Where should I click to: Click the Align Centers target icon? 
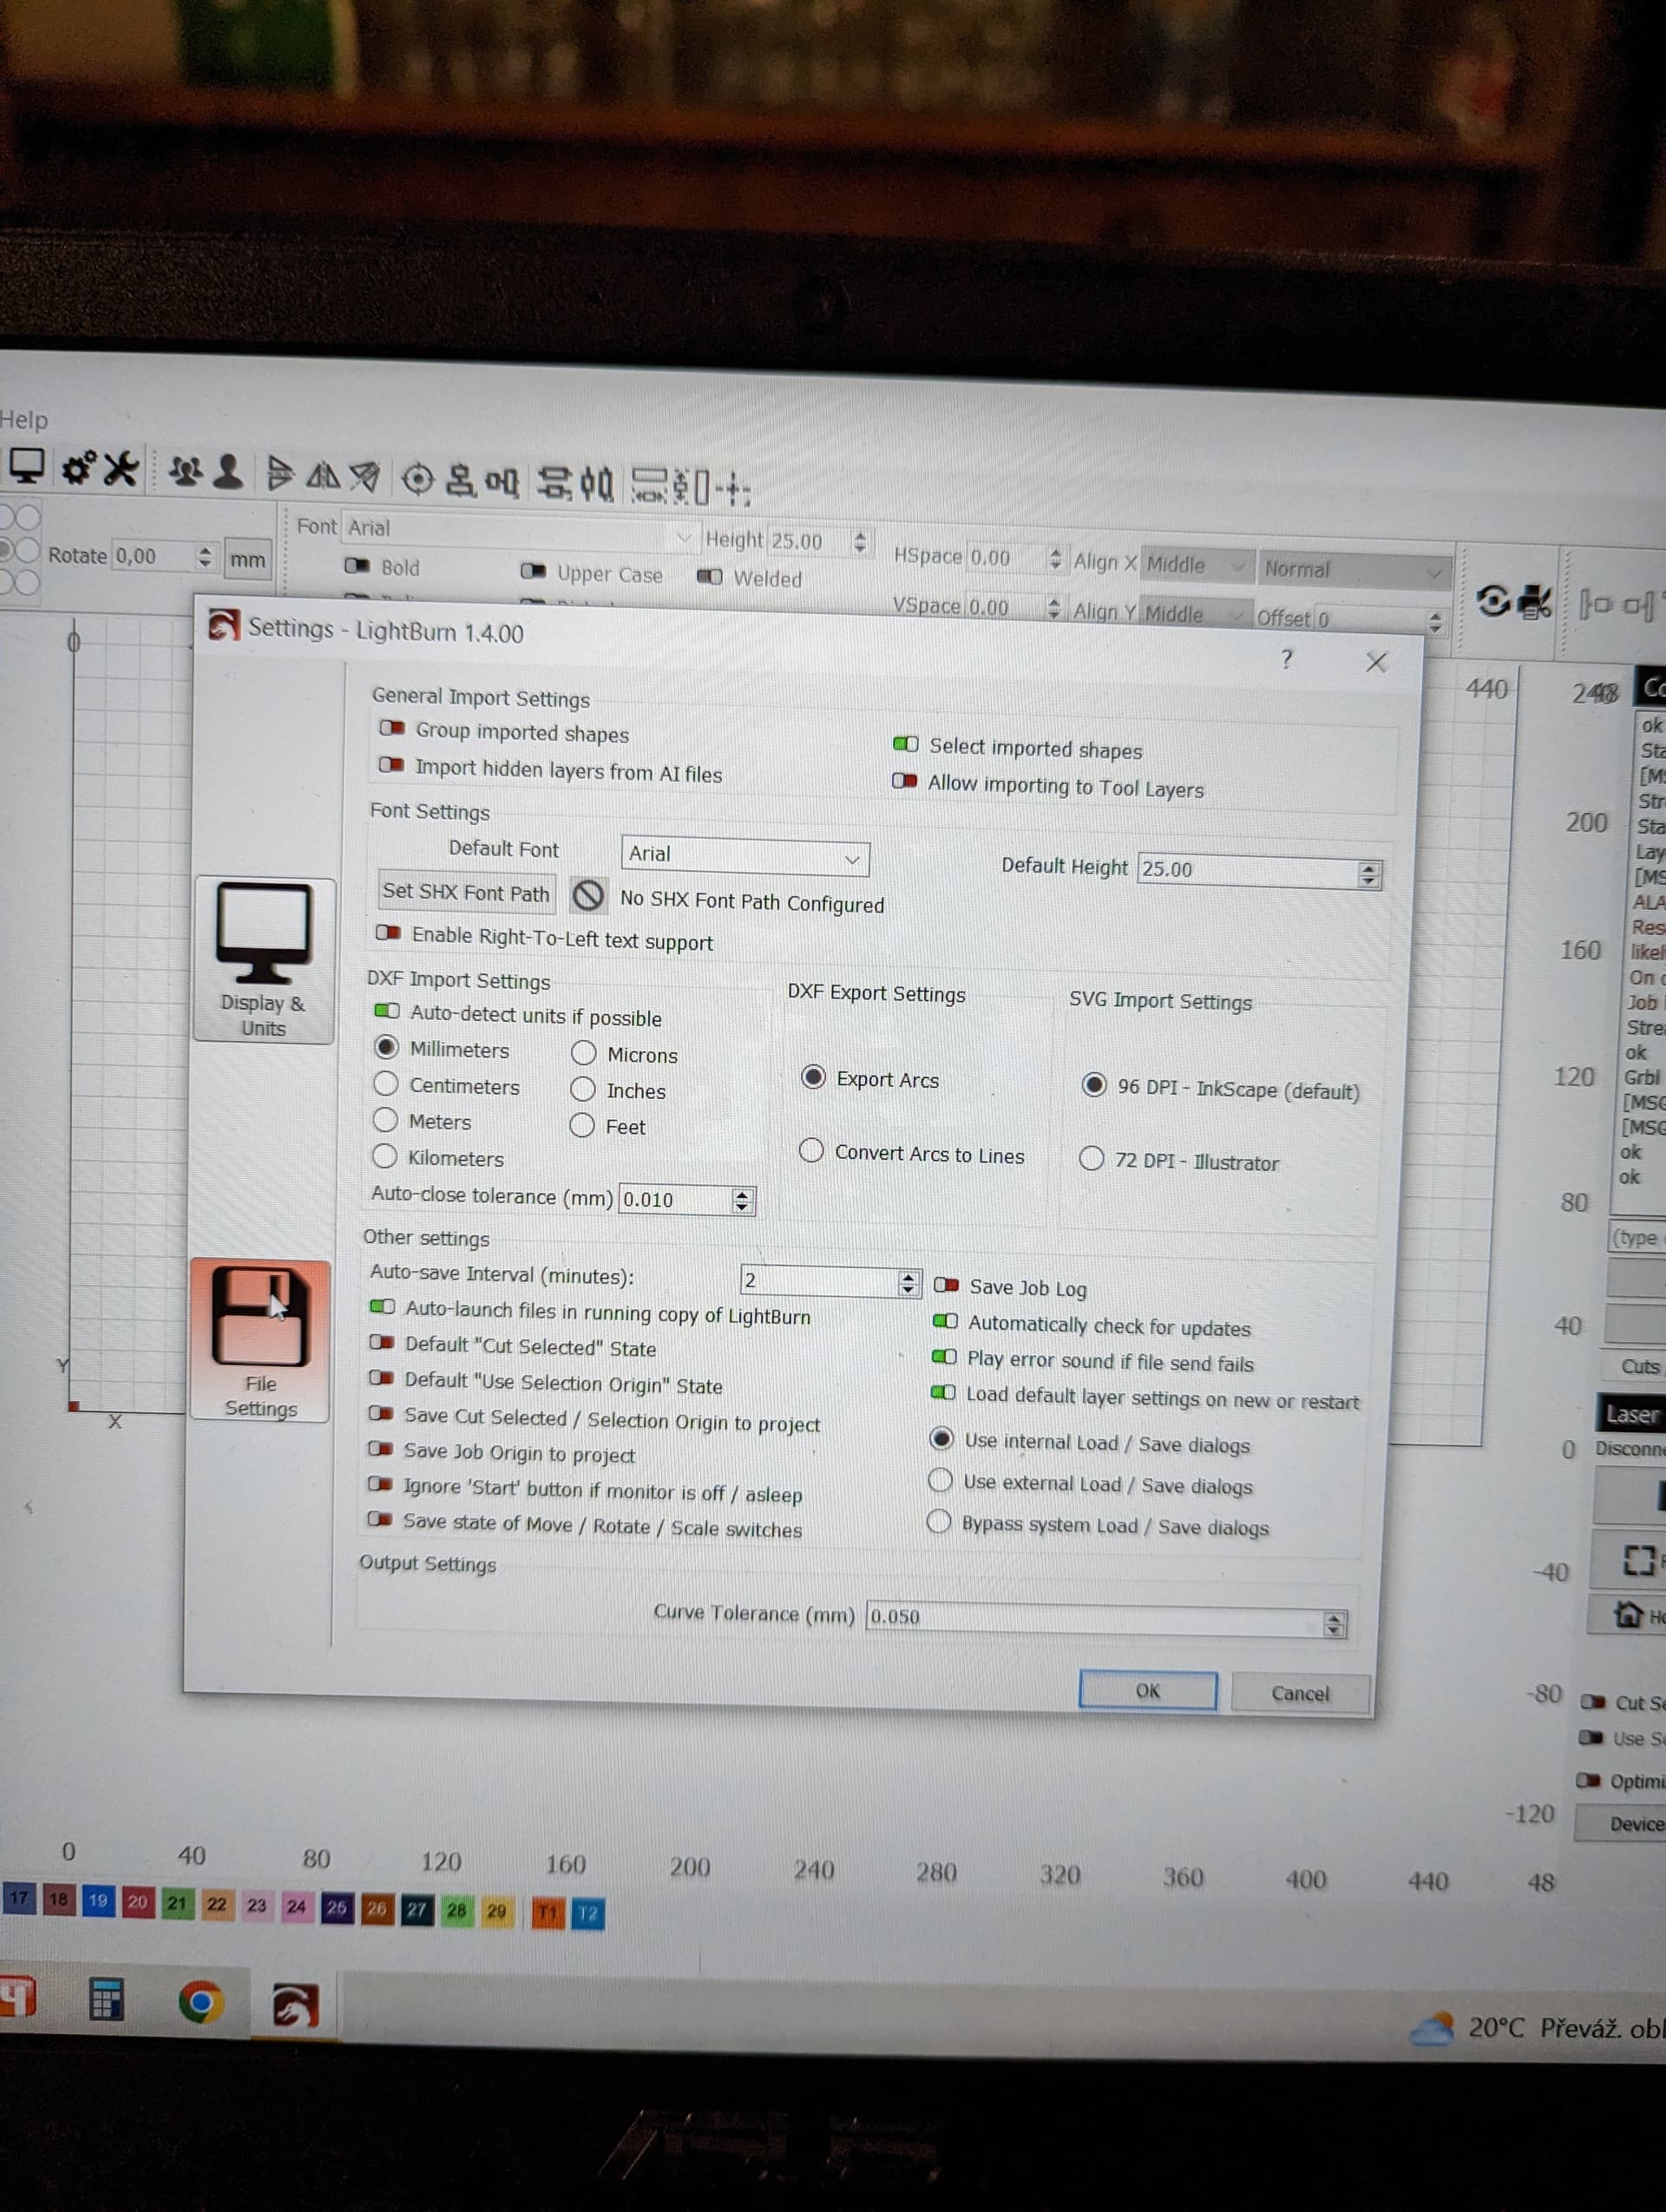click(x=418, y=480)
